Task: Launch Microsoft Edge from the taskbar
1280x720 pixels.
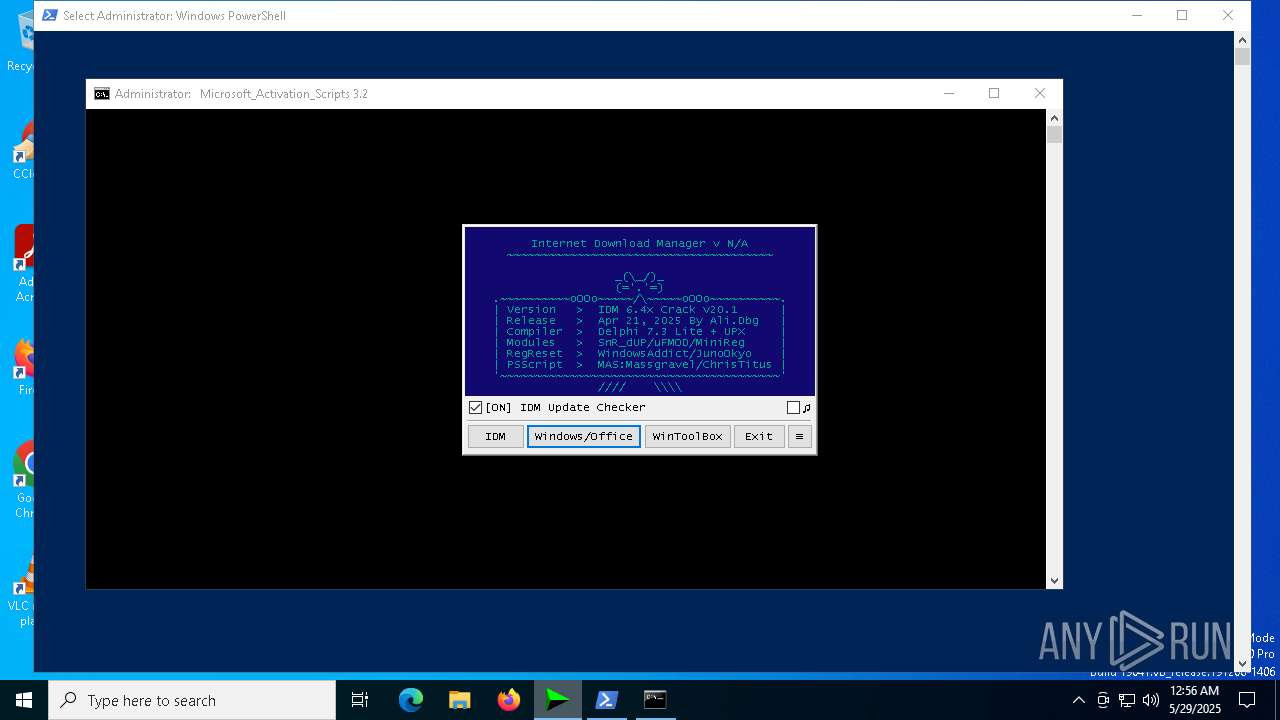Action: click(411, 700)
